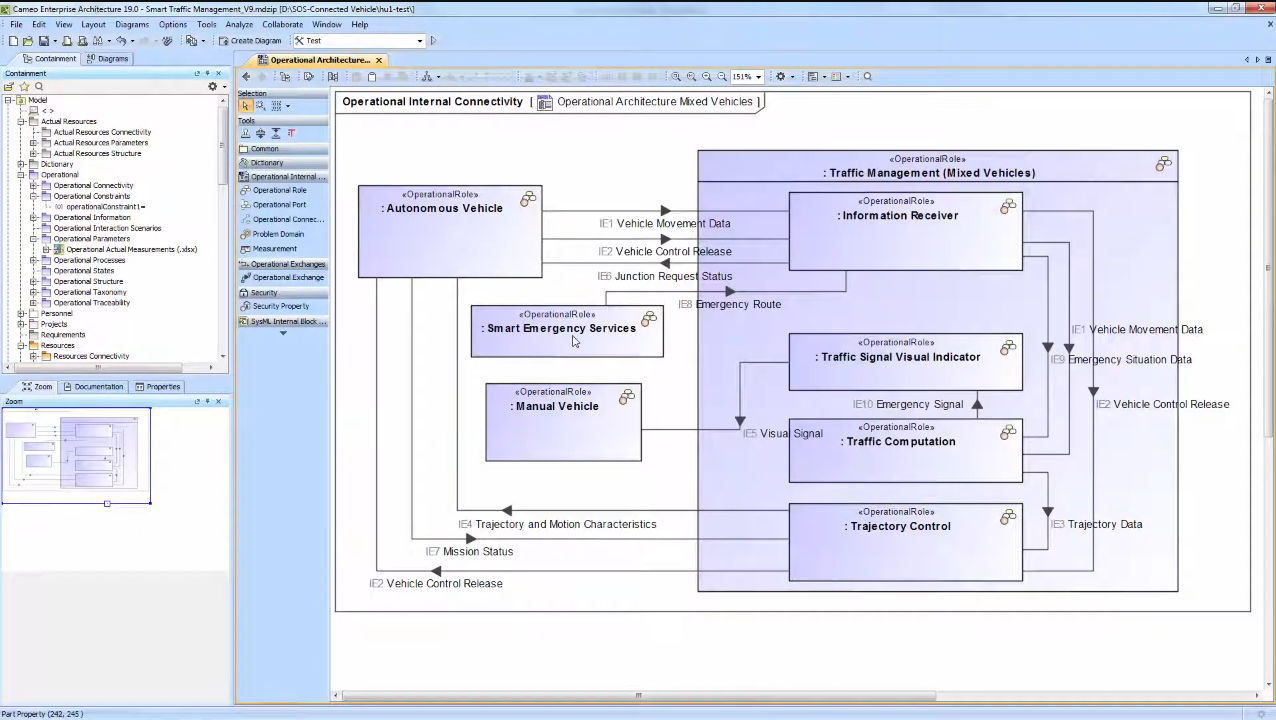
Task: Toggle the Common palette group
Action: point(283,149)
